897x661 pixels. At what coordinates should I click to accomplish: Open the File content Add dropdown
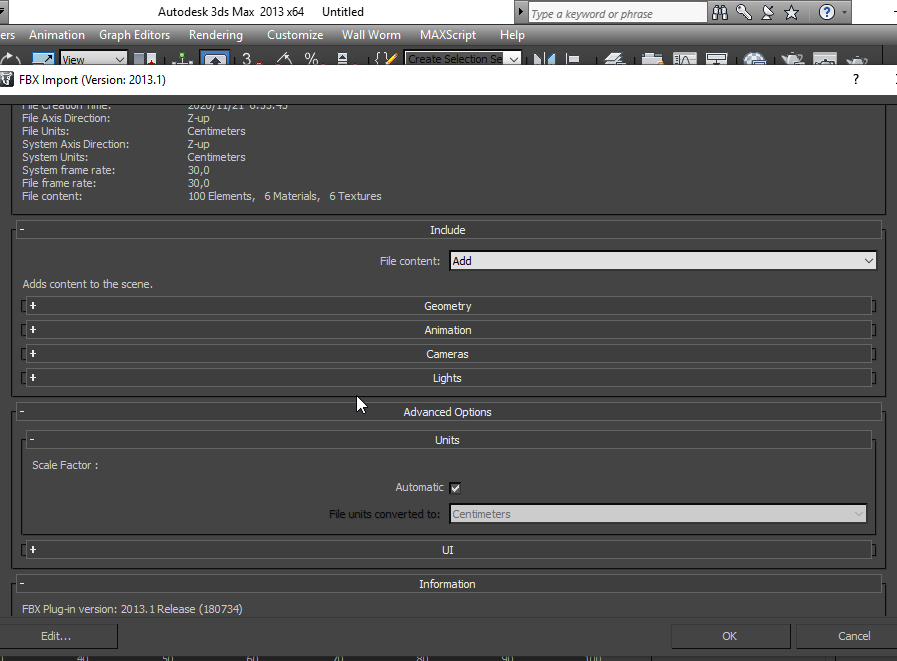662,261
